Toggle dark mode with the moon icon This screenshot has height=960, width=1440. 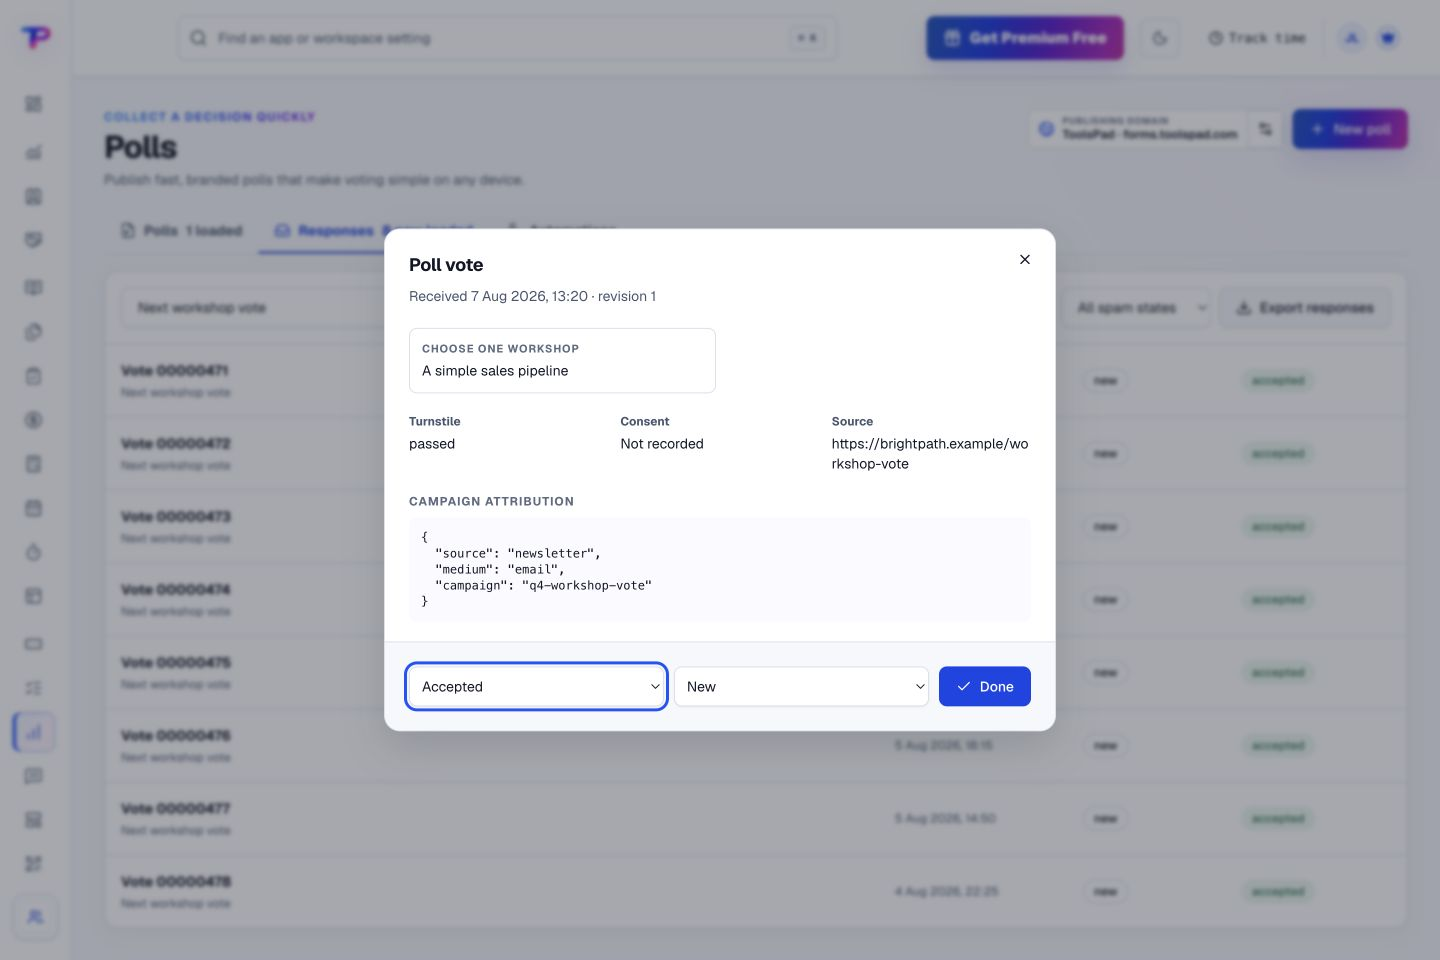click(x=1160, y=38)
